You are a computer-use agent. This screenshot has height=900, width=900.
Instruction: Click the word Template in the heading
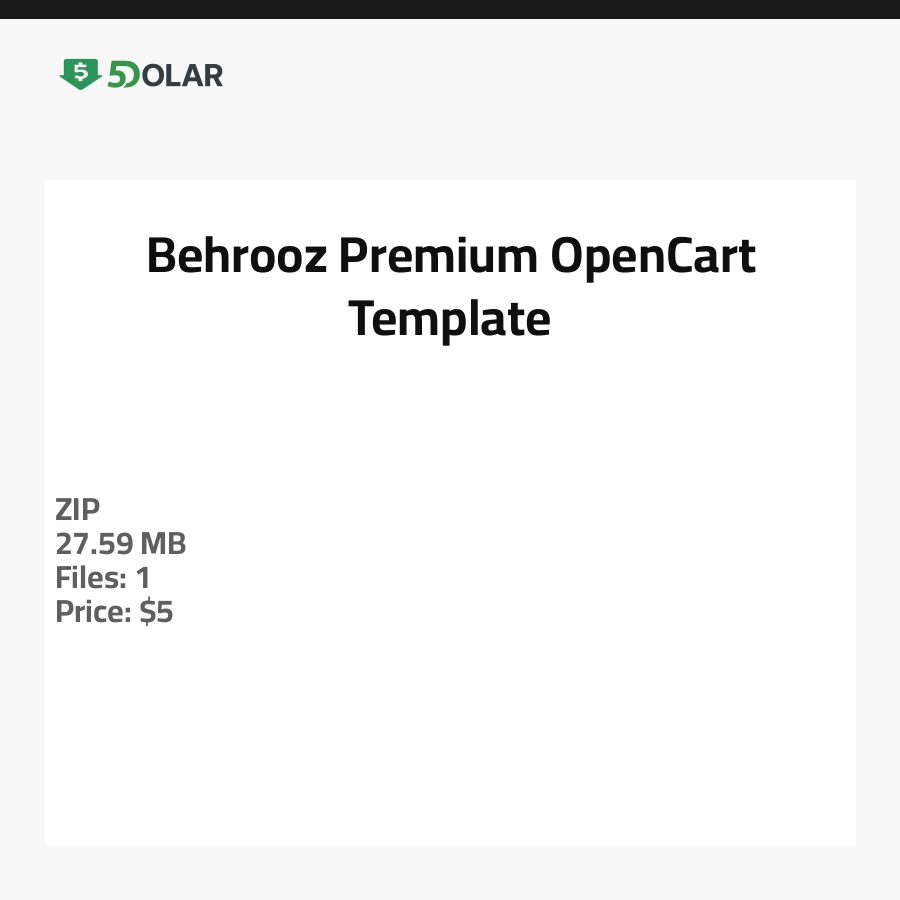pos(450,319)
